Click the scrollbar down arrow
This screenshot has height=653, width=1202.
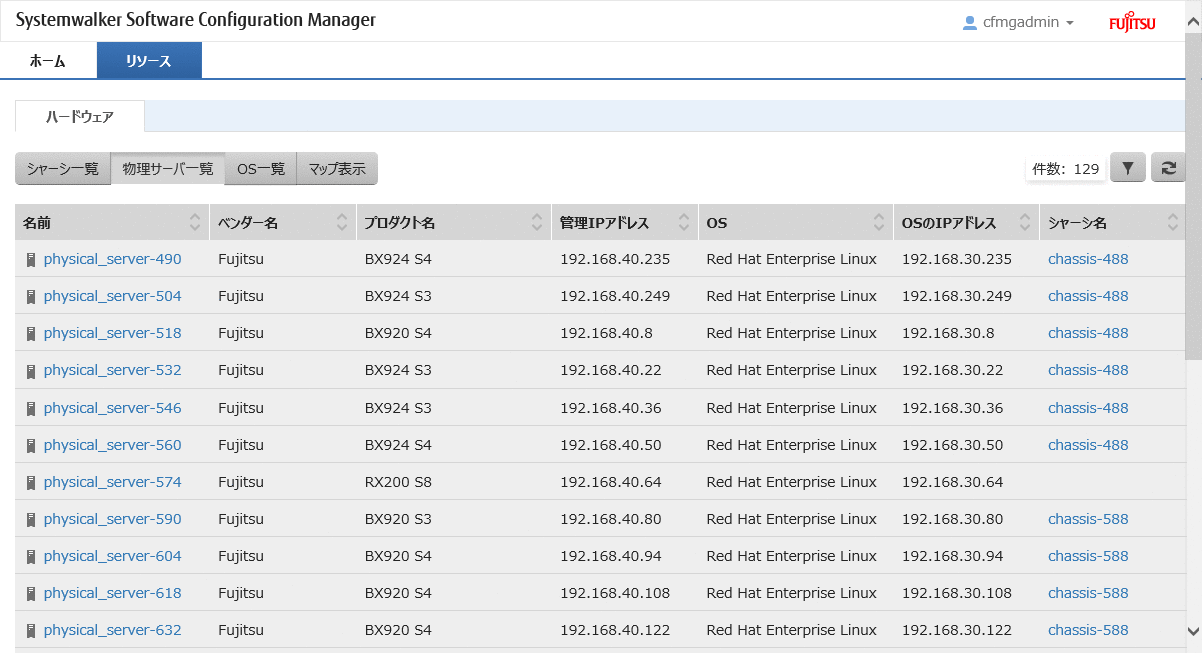pos(1193,631)
